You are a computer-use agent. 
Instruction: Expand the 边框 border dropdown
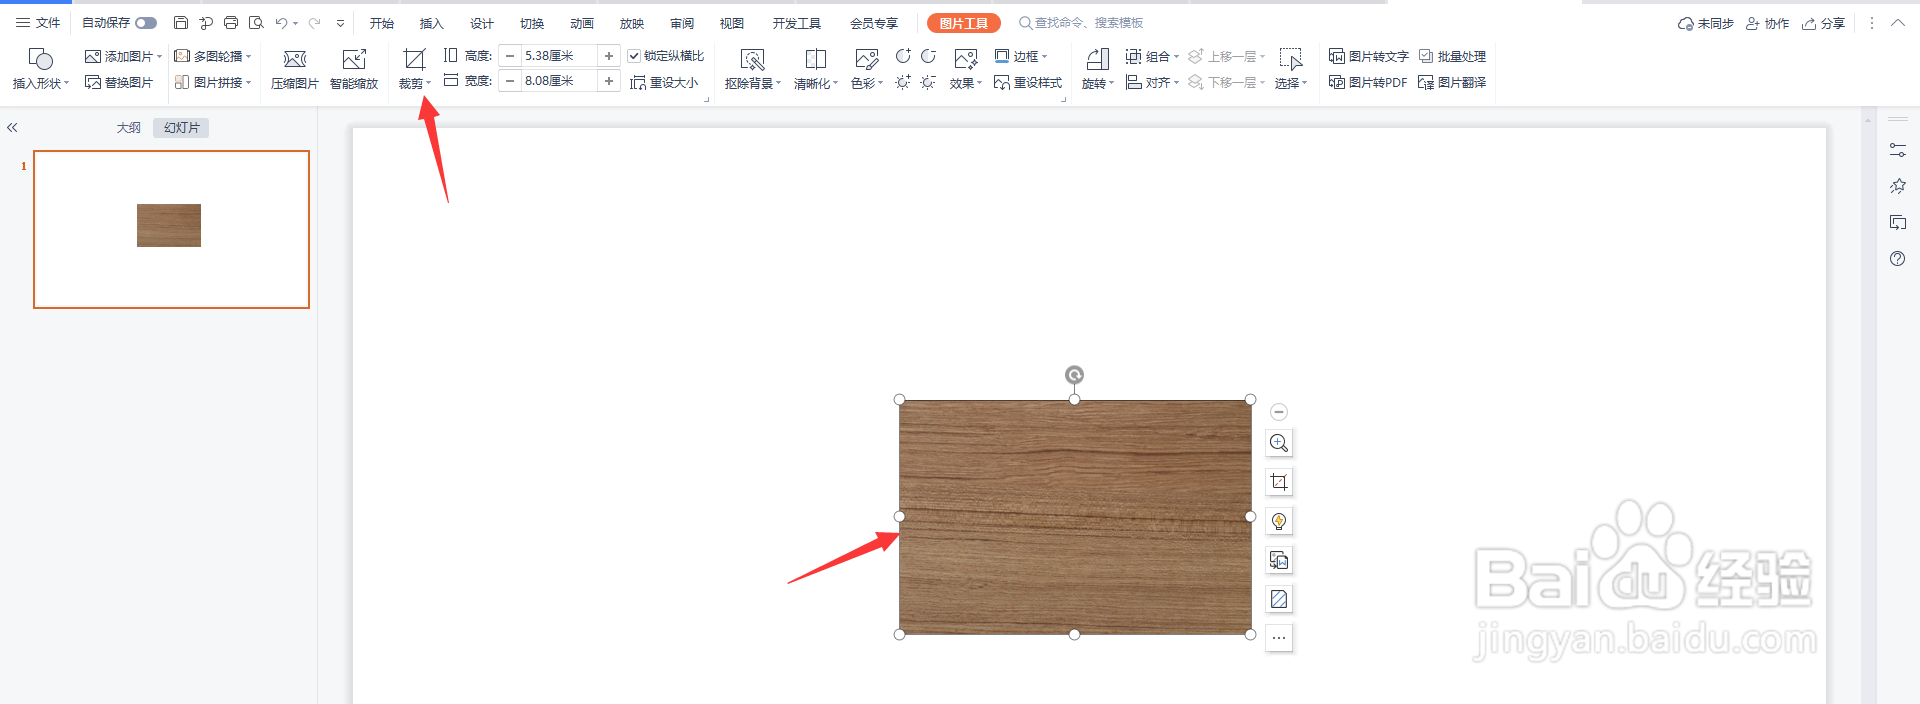pos(1044,57)
